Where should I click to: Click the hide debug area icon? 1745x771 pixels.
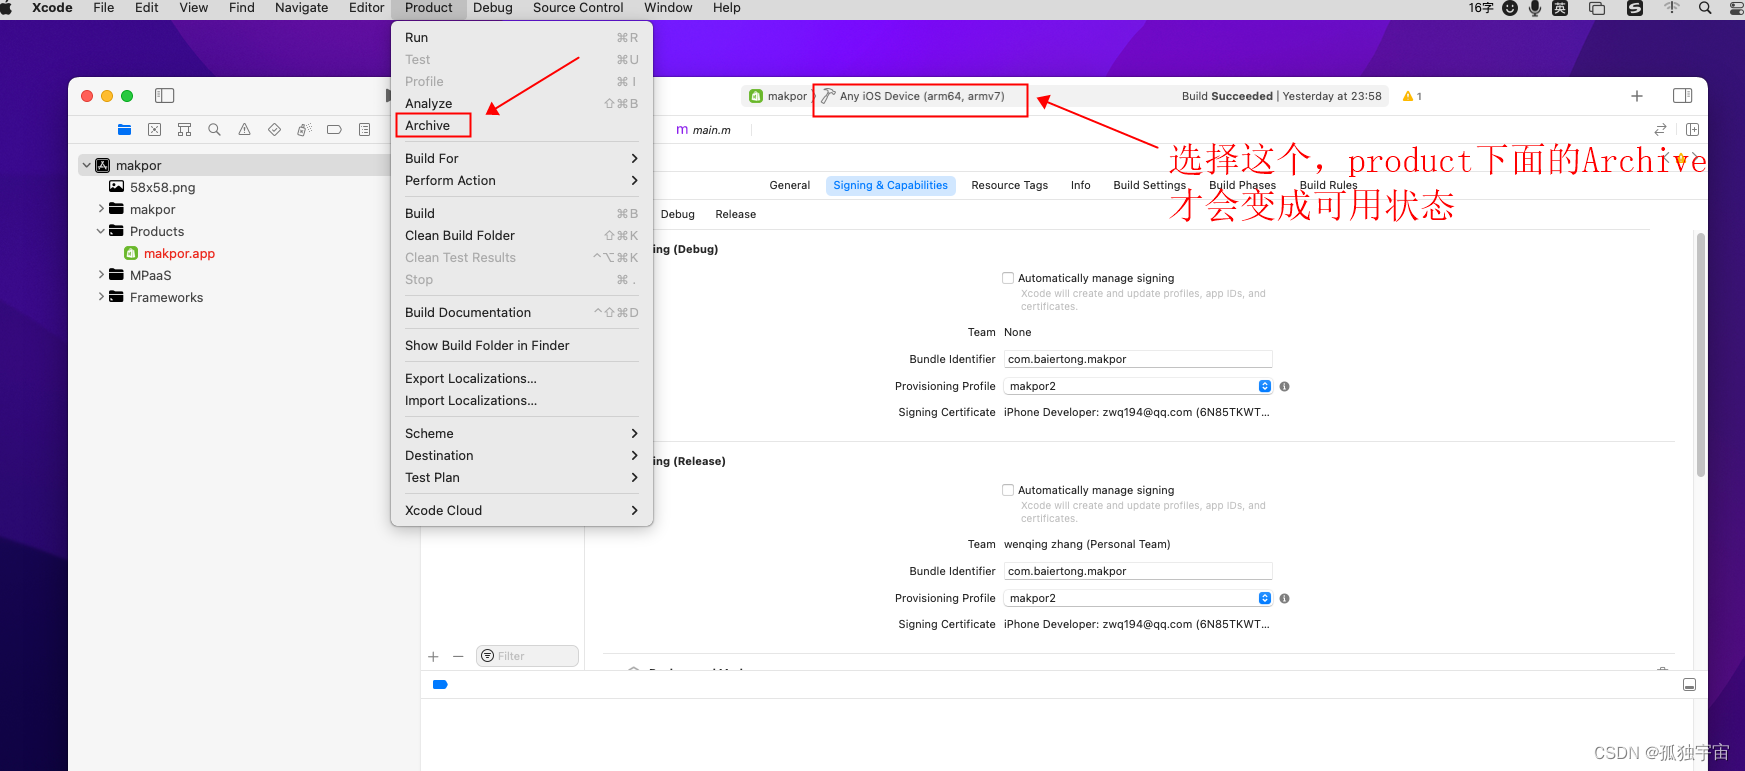(1689, 685)
